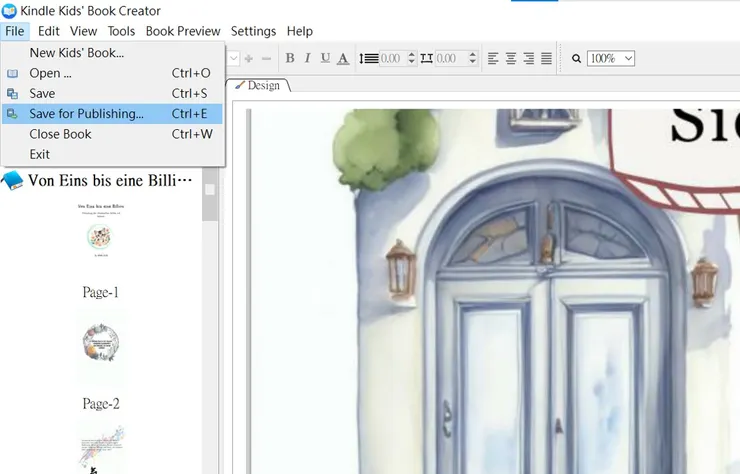
Task: Increase character spacing with up arrow
Action: 473,54
